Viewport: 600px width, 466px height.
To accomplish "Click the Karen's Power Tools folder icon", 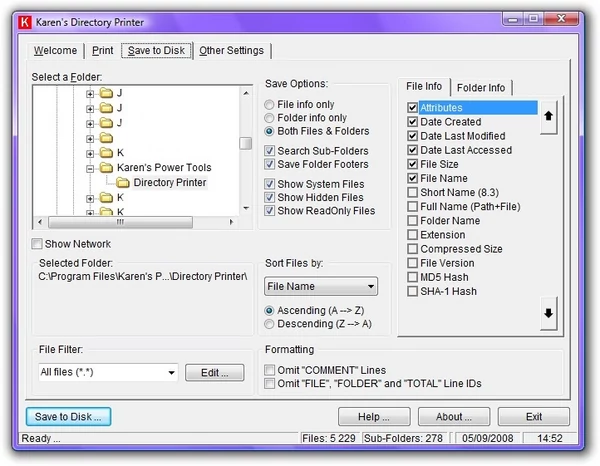I will pyautogui.click(x=106, y=168).
